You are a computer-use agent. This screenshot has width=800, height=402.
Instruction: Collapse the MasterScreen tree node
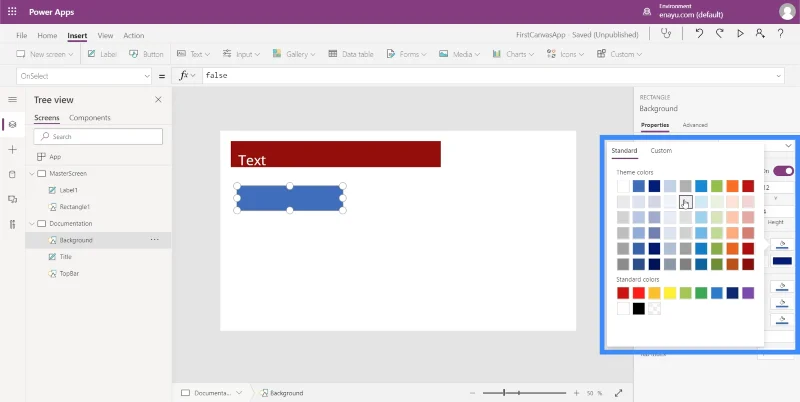32,173
